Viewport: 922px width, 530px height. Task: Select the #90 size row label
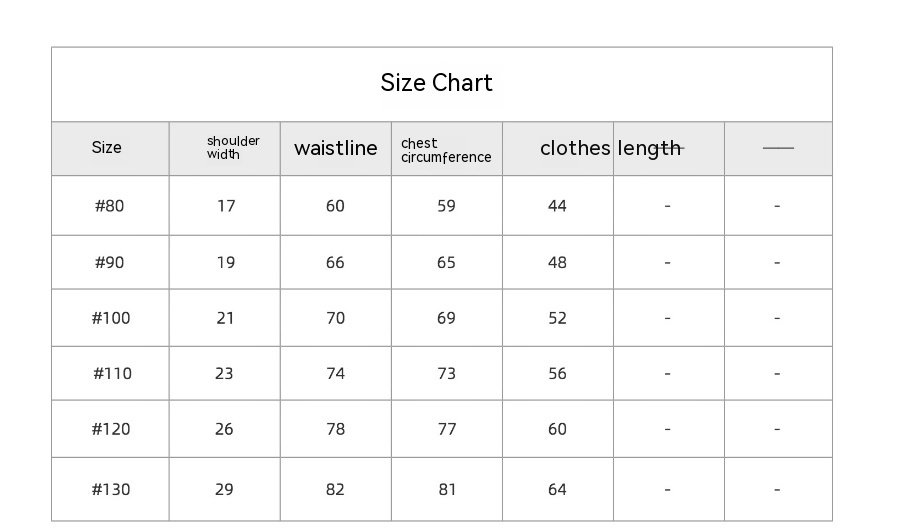(109, 263)
